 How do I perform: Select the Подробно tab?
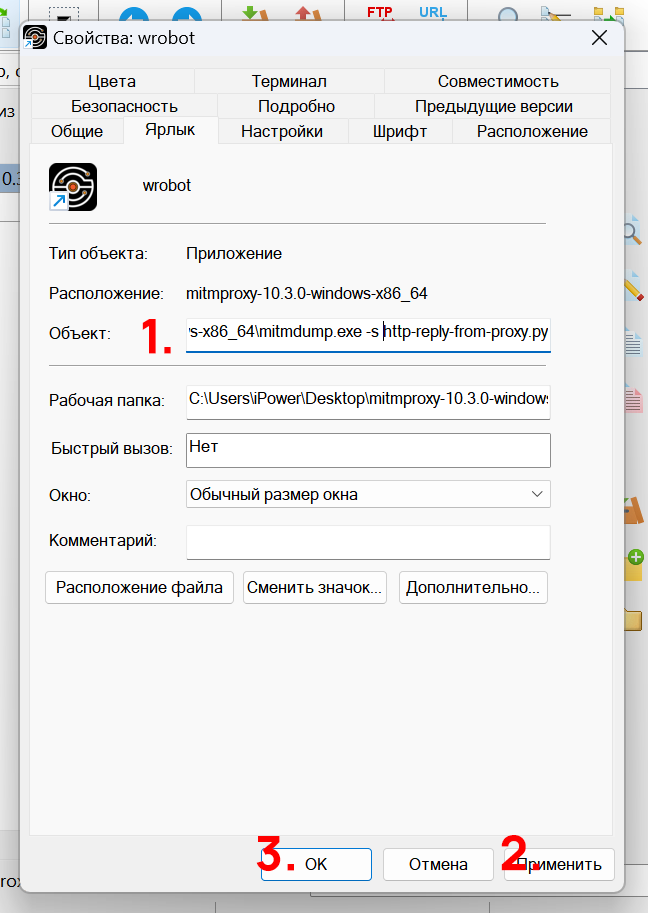(x=296, y=107)
